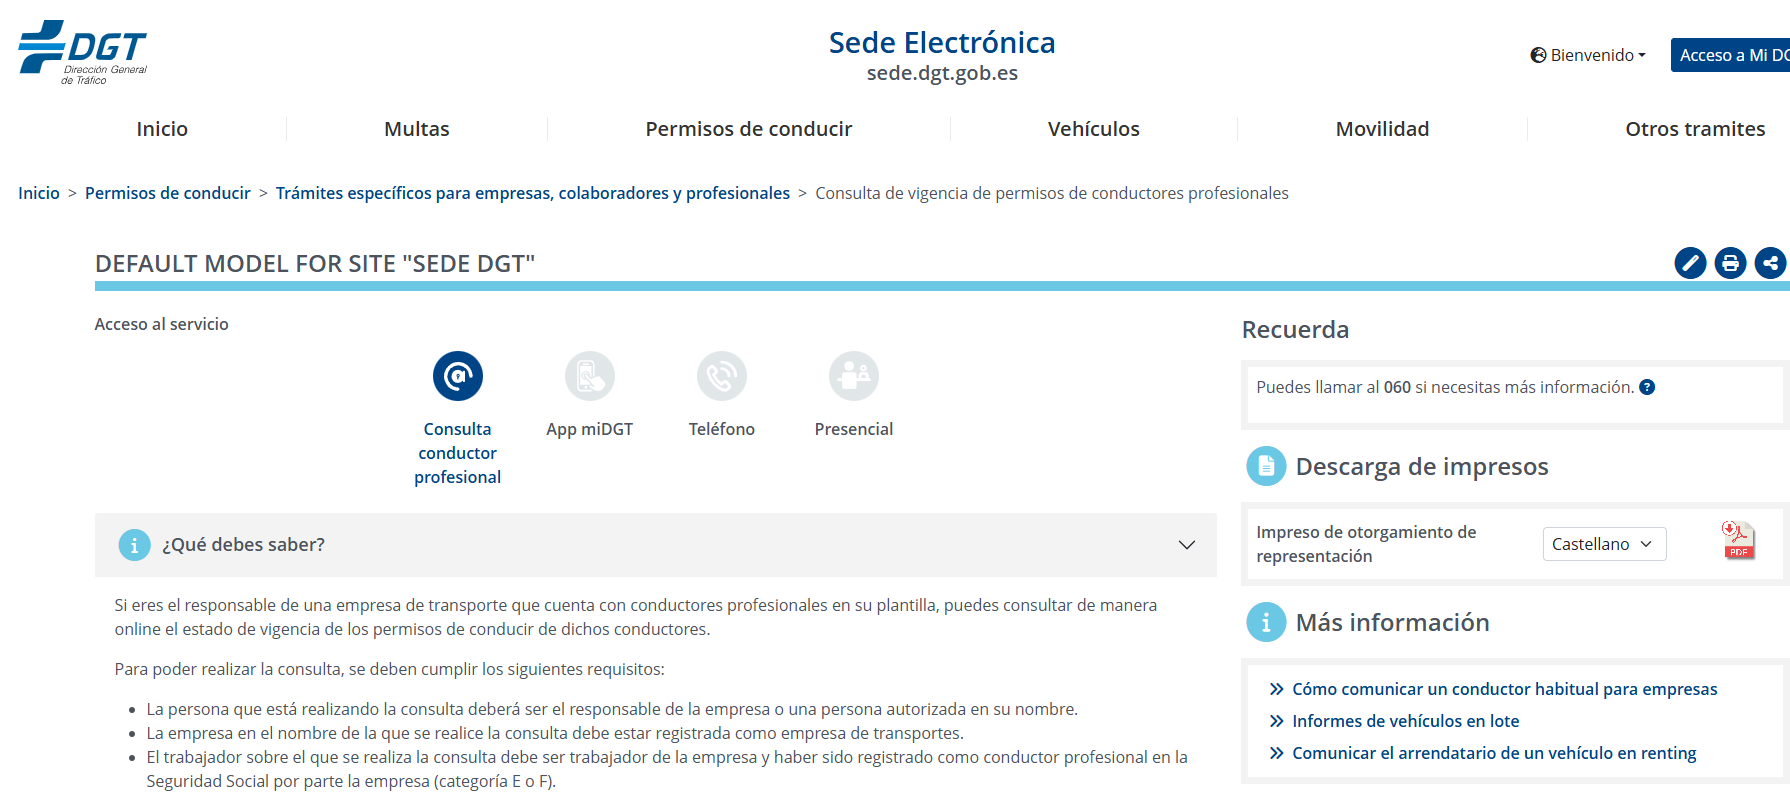The height and width of the screenshot is (811, 1790).
Task: Open the Vehículos menu
Action: coord(1093,129)
